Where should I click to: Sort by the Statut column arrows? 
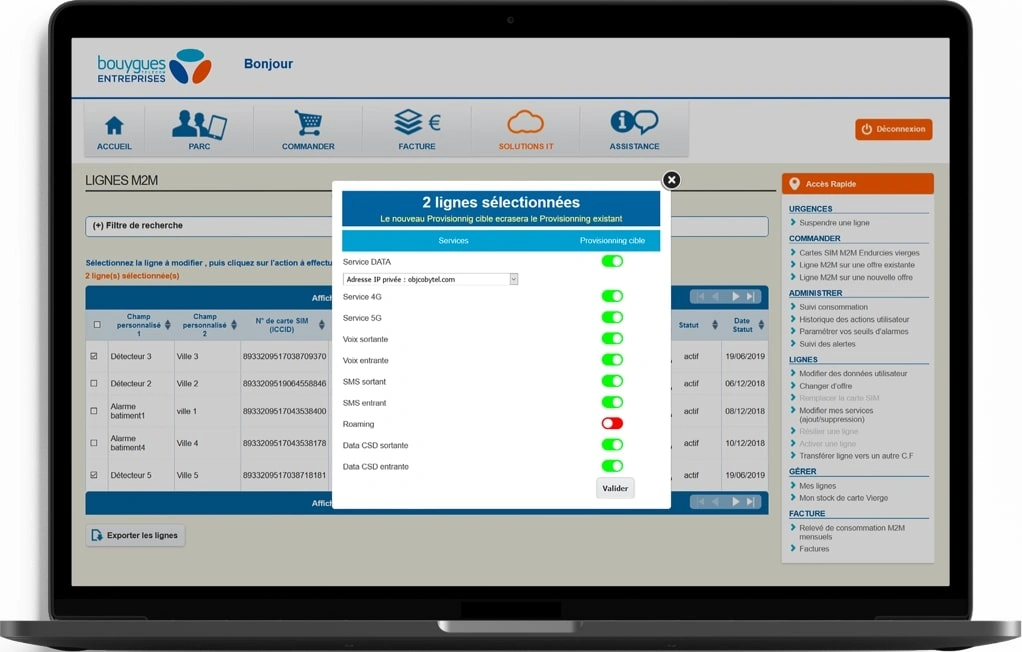714,325
